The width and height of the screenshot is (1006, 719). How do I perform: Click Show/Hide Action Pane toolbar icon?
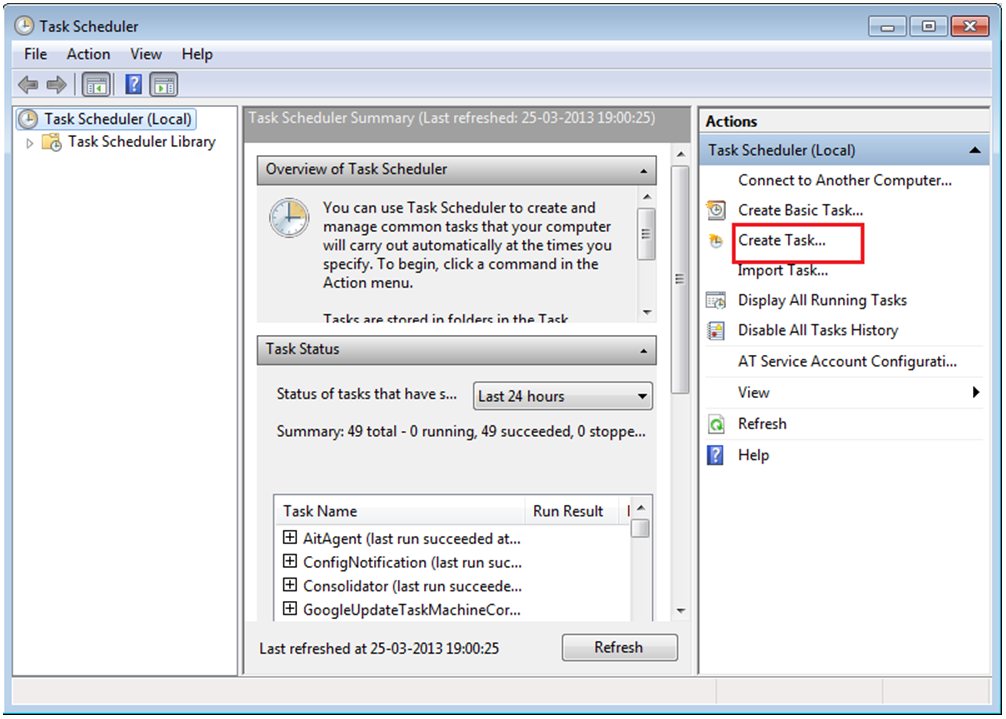pyautogui.click(x=164, y=85)
